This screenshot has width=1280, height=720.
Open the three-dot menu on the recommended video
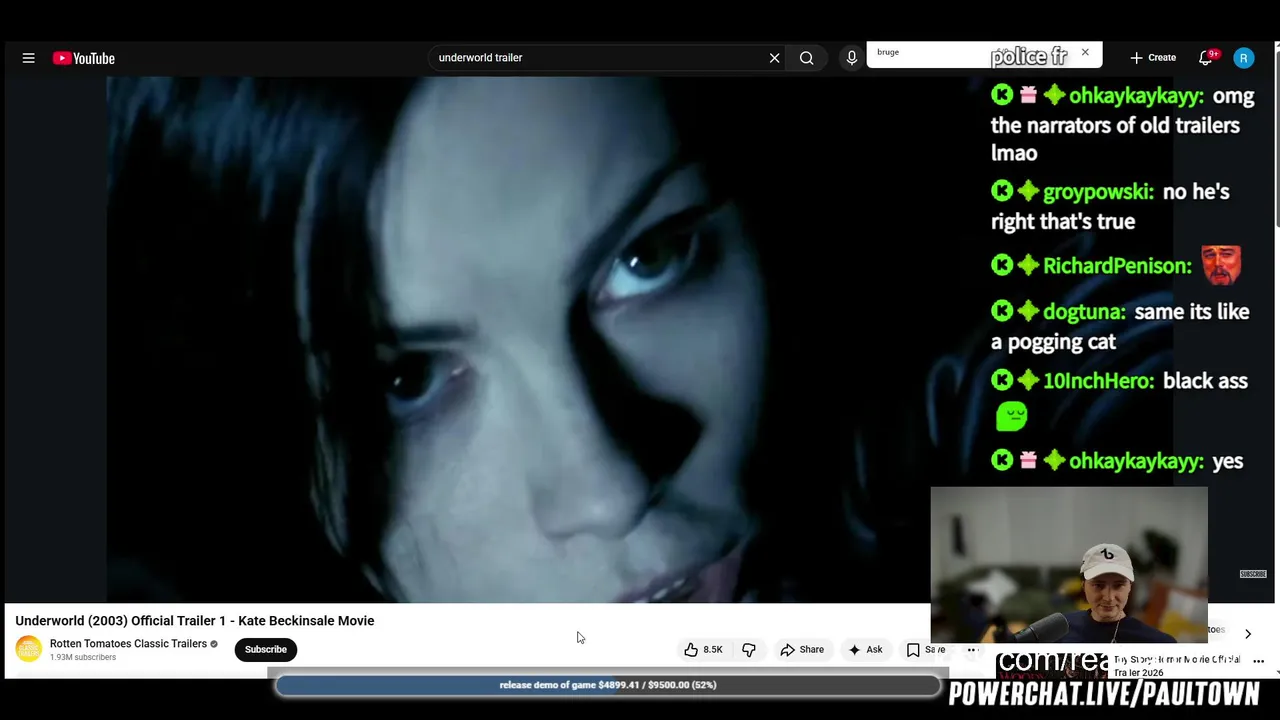click(x=1258, y=662)
